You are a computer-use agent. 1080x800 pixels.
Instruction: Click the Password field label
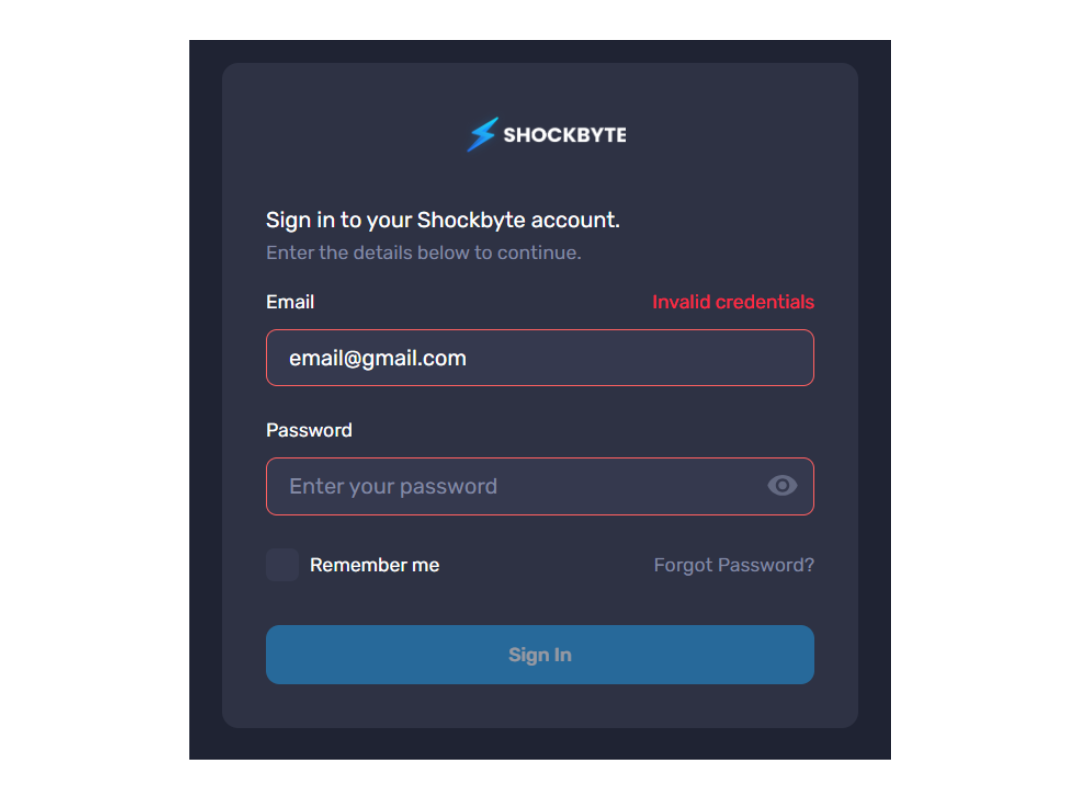pyautogui.click(x=309, y=430)
